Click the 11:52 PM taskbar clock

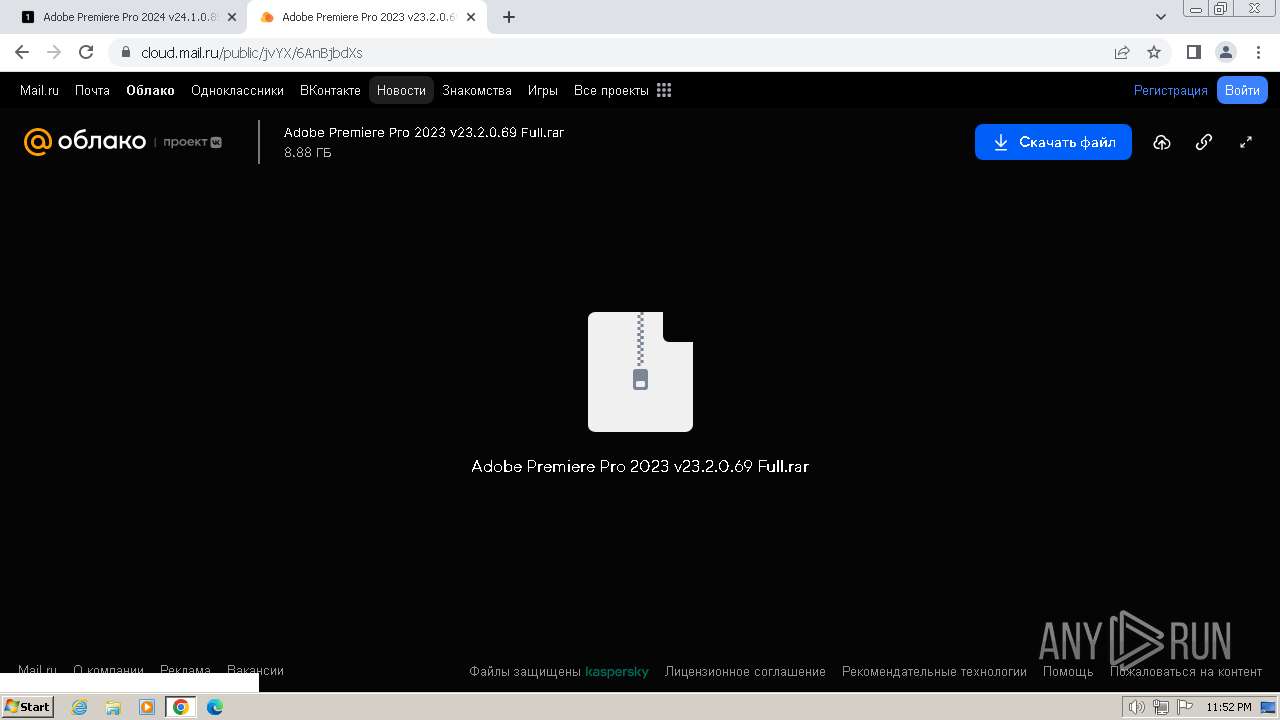(1229, 707)
